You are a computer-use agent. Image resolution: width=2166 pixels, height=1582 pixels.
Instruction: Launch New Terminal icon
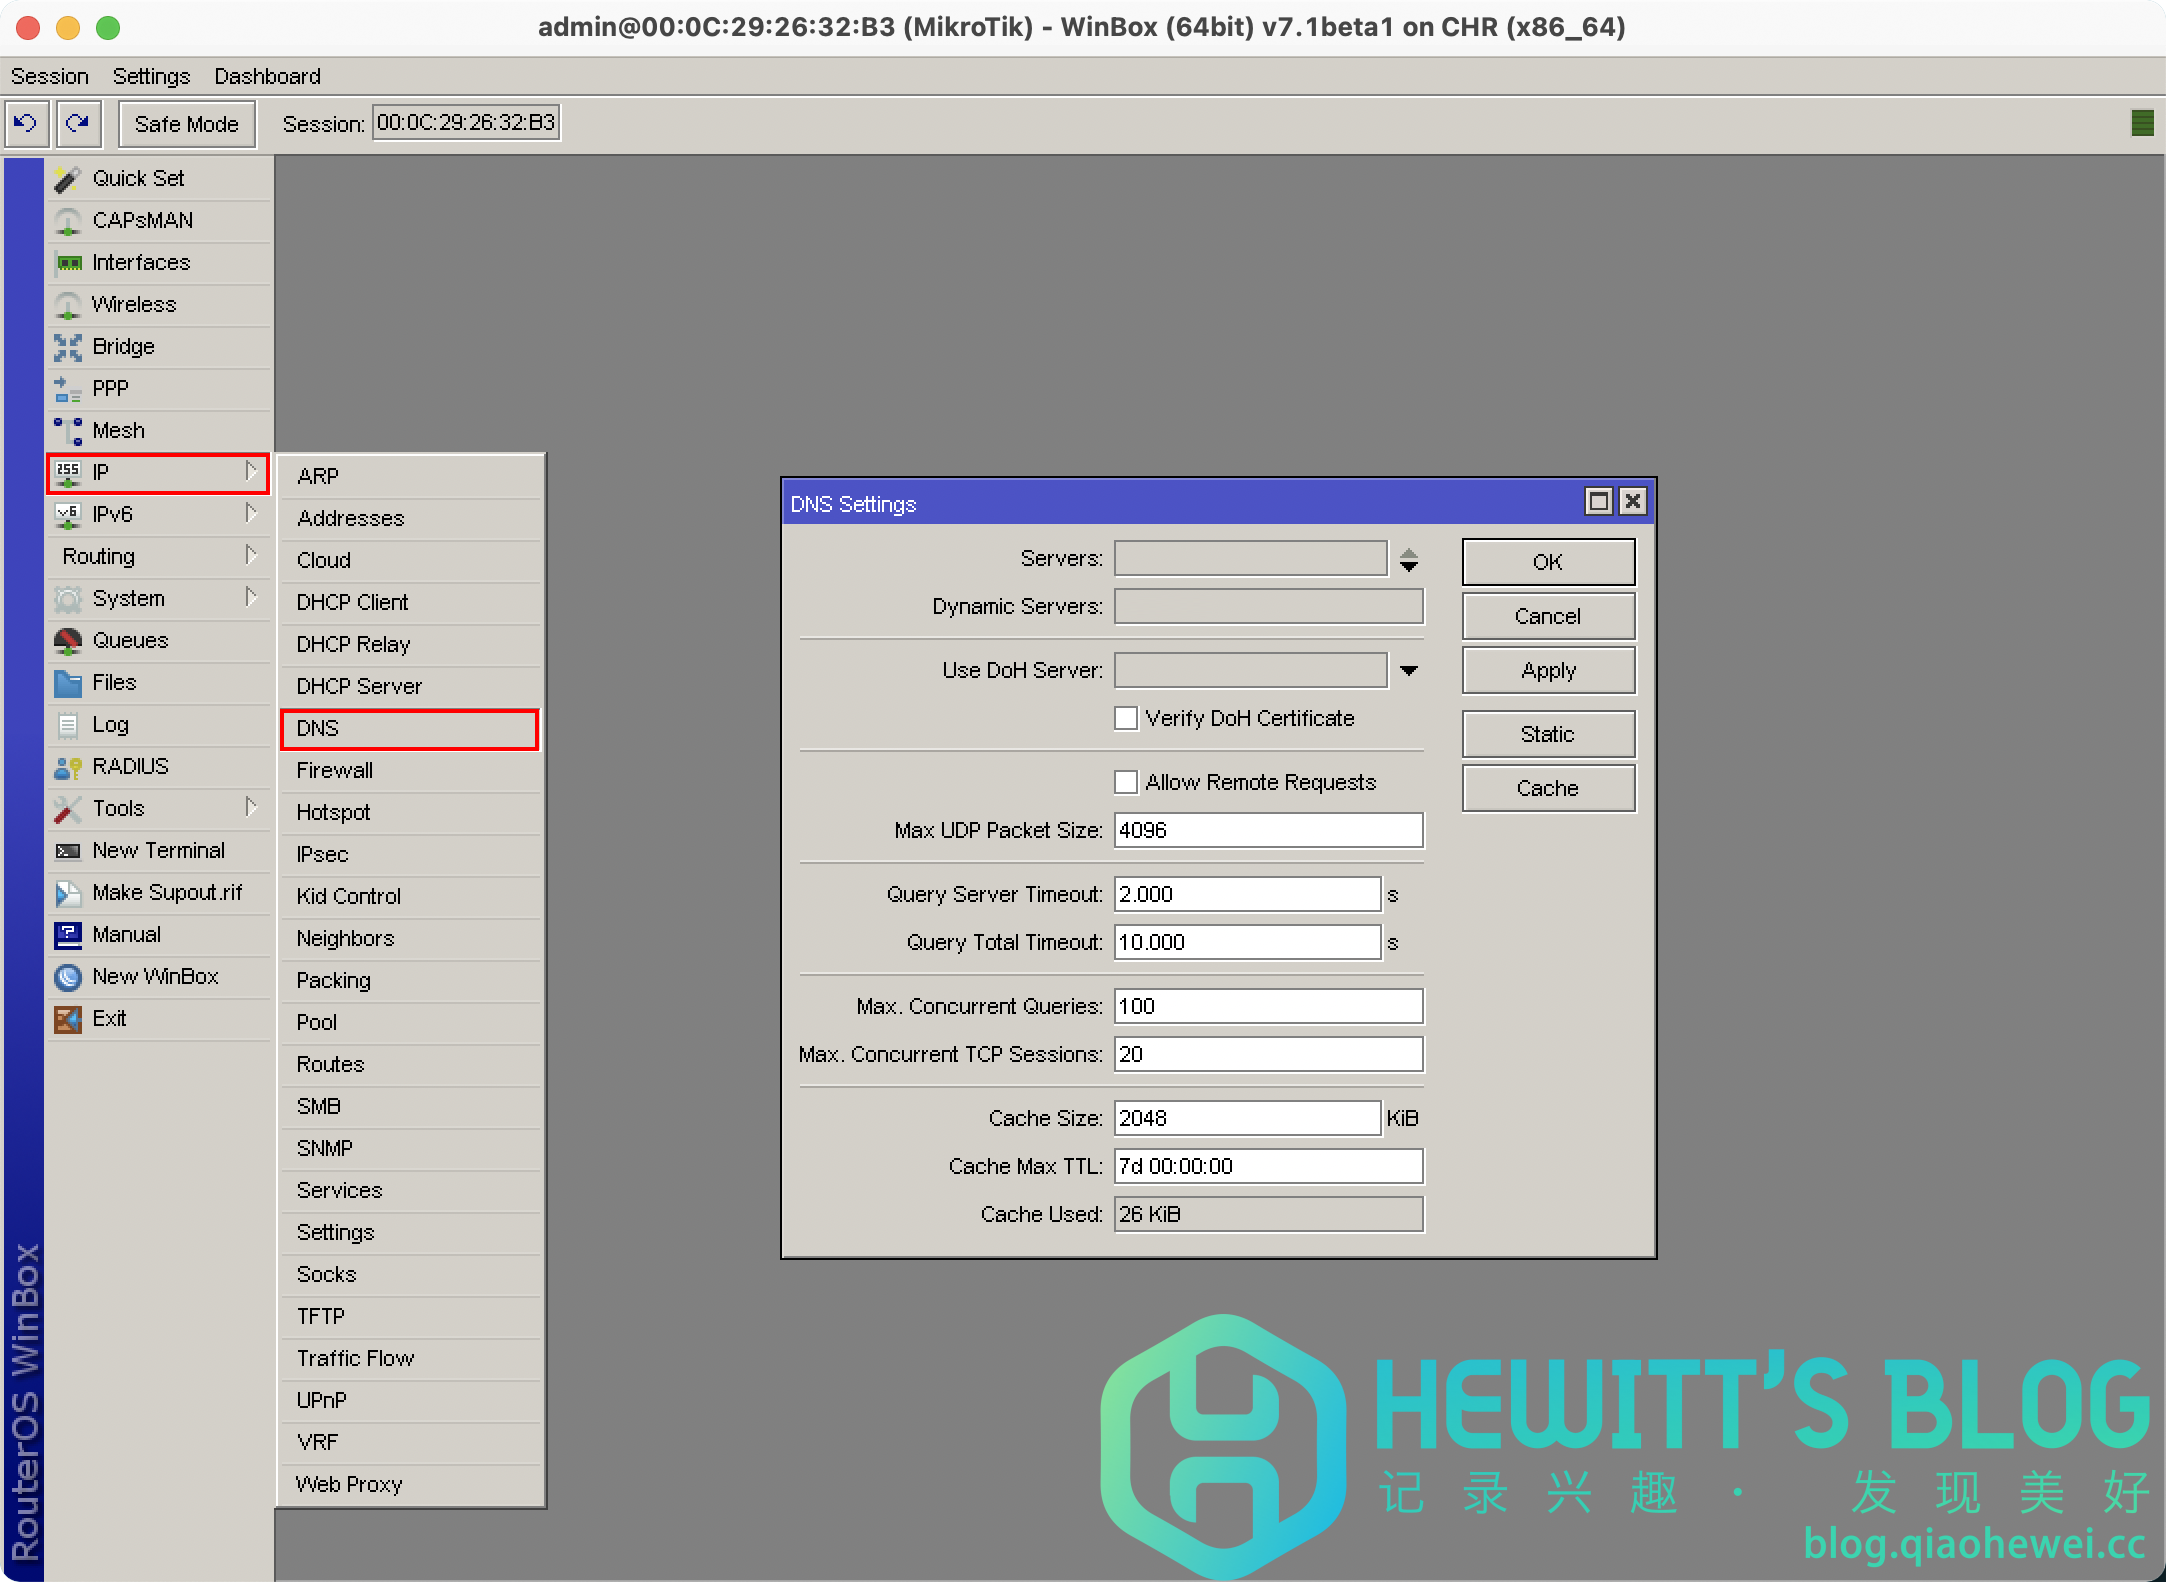click(x=67, y=851)
